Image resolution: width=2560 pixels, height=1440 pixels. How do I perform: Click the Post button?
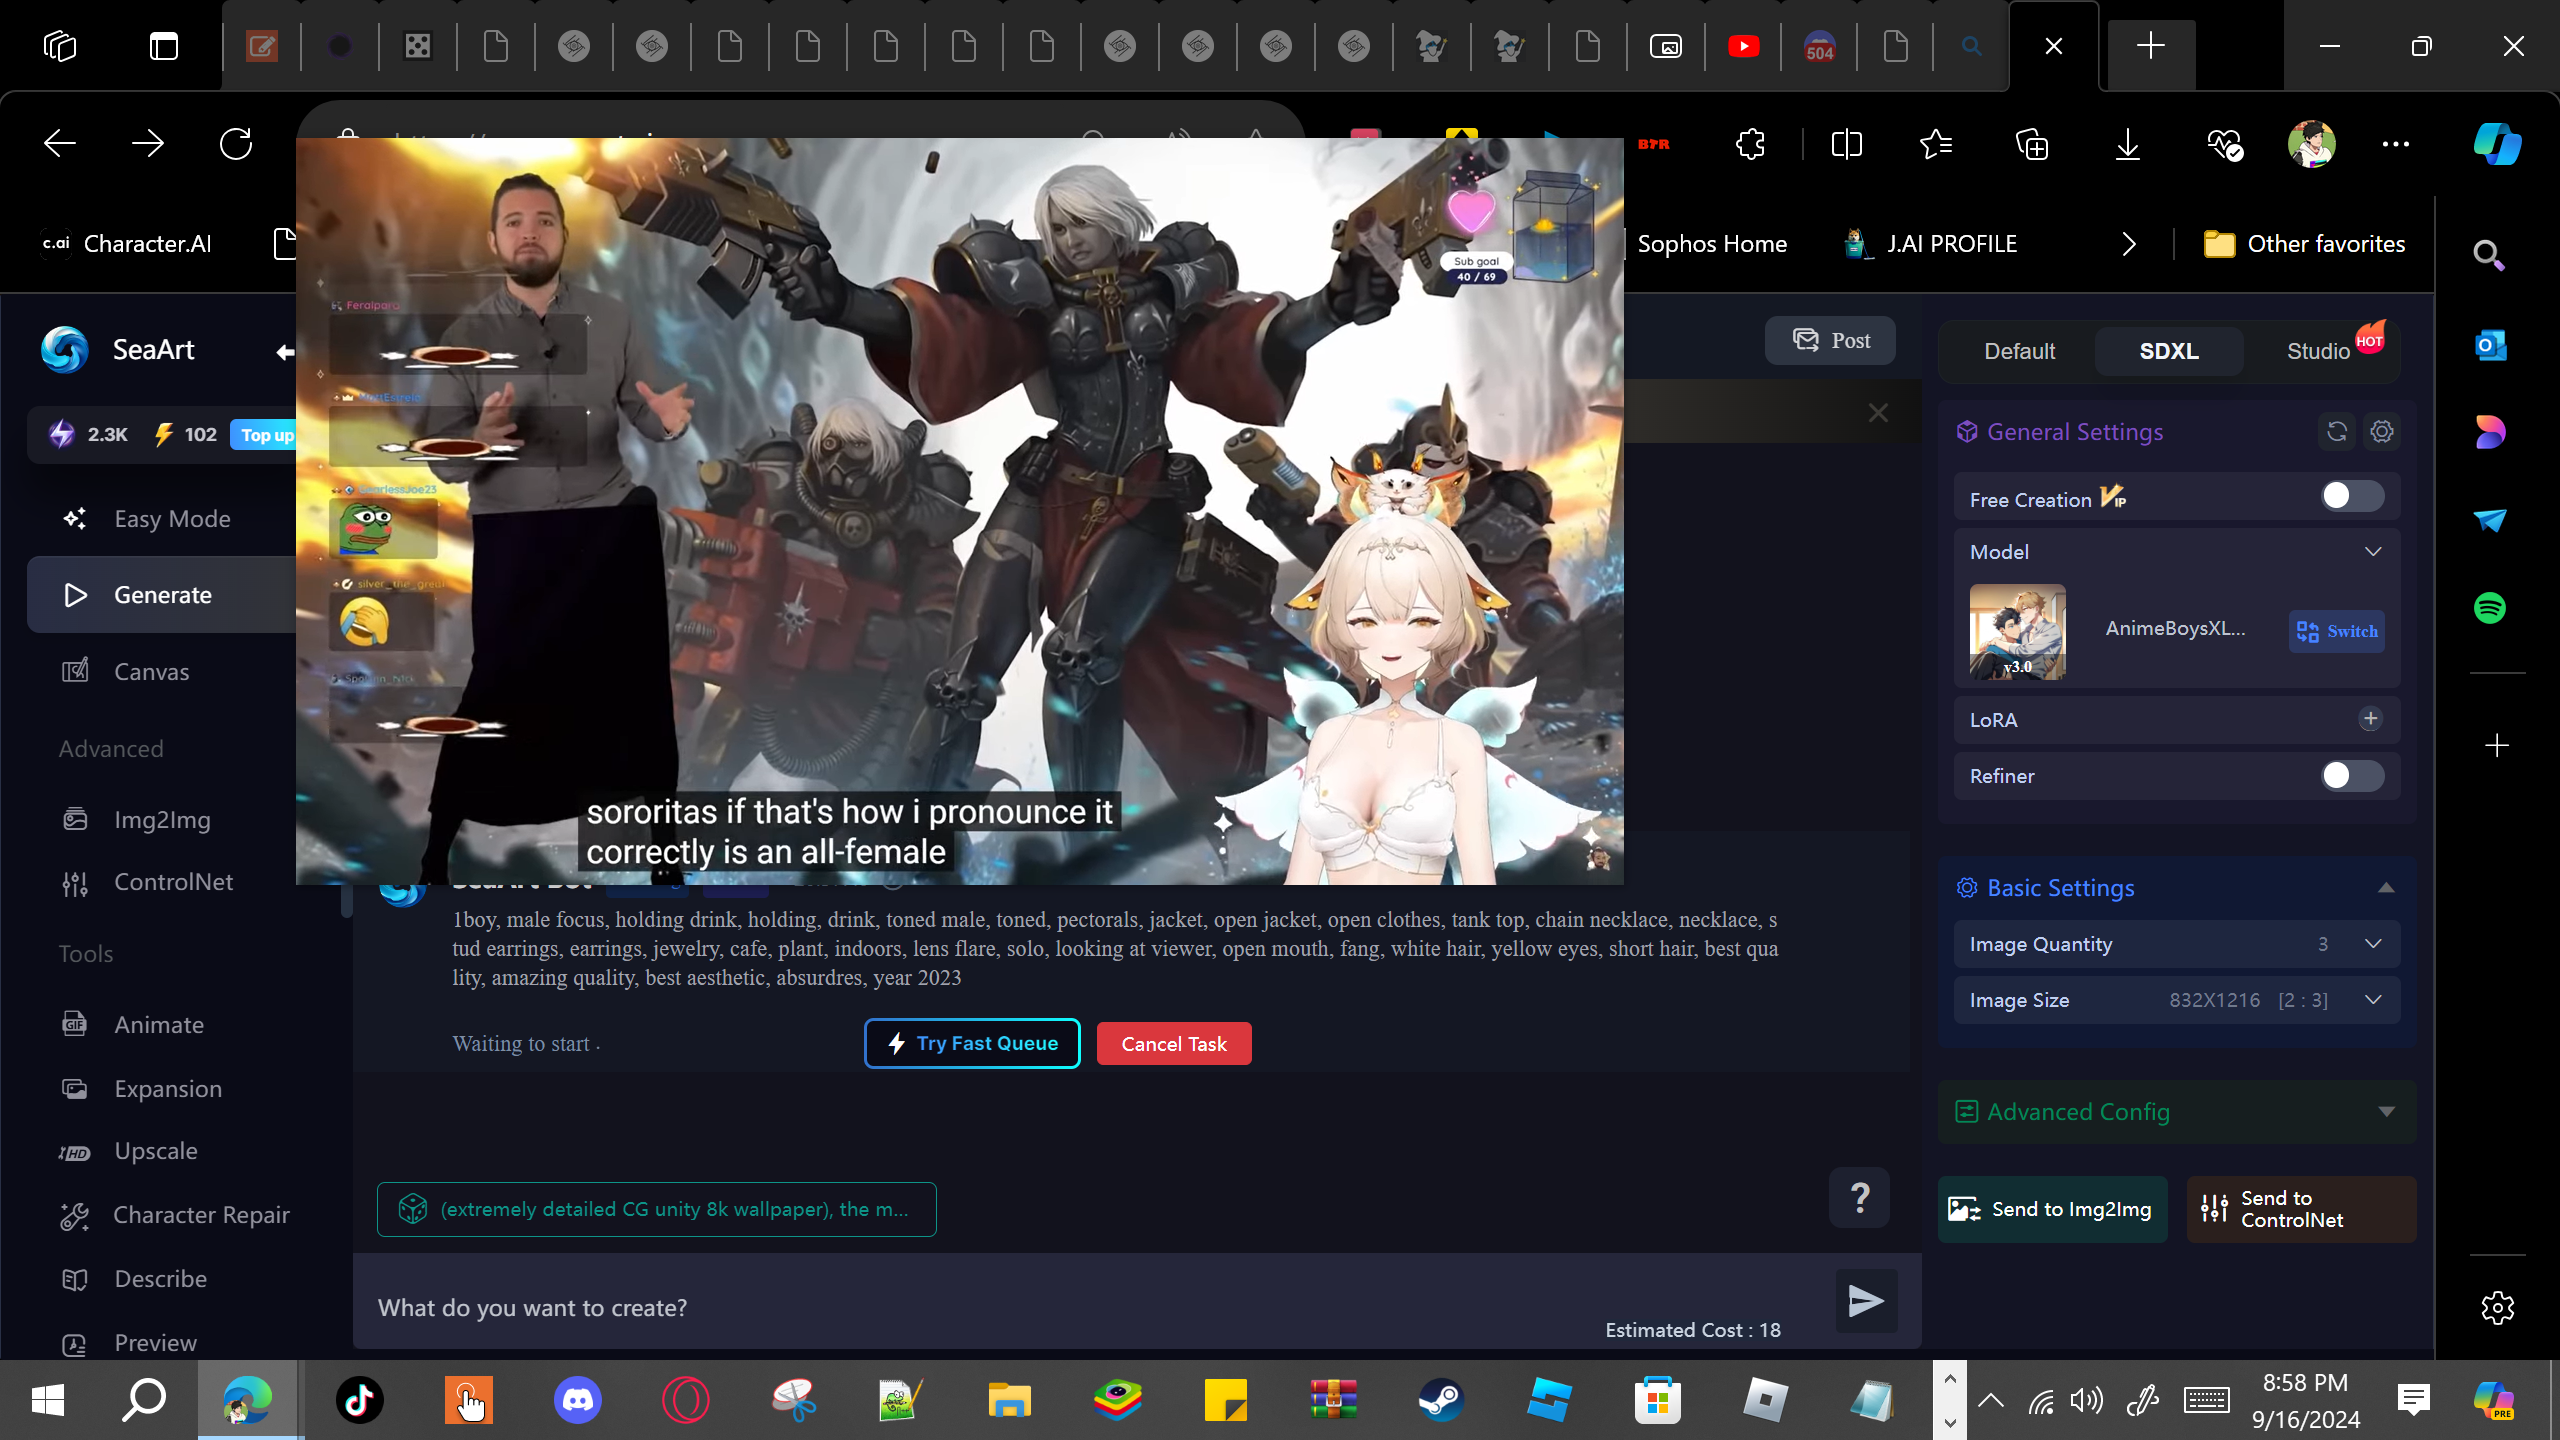[1831, 341]
